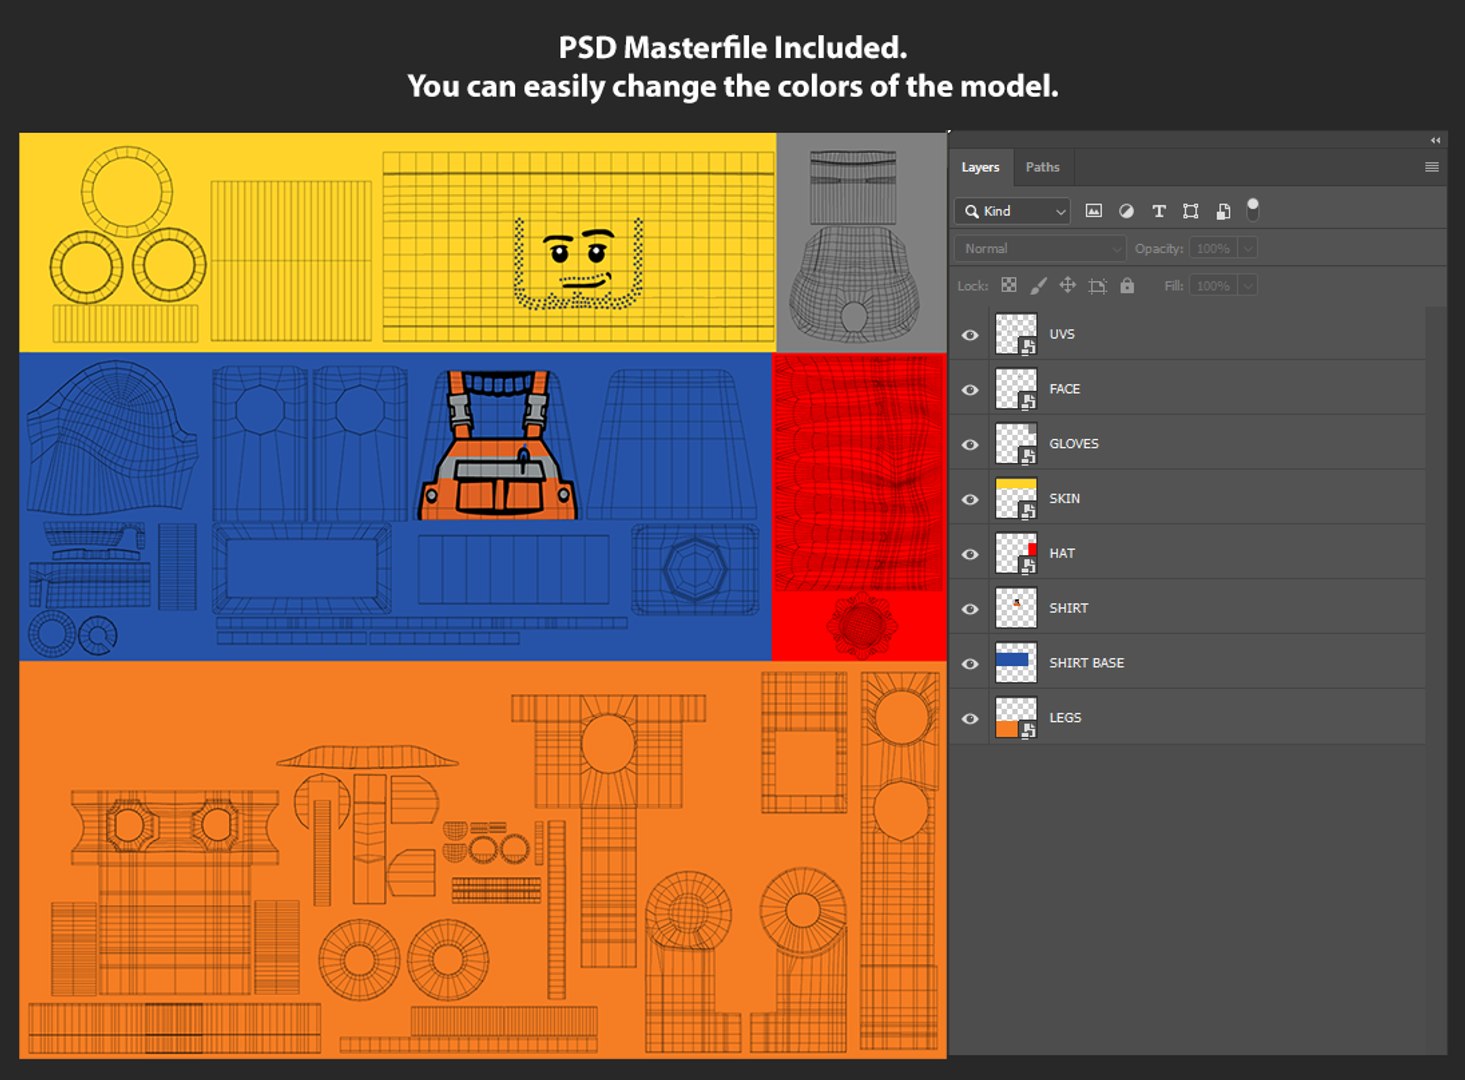Filter layers by pixel layers icon

coord(1094,211)
